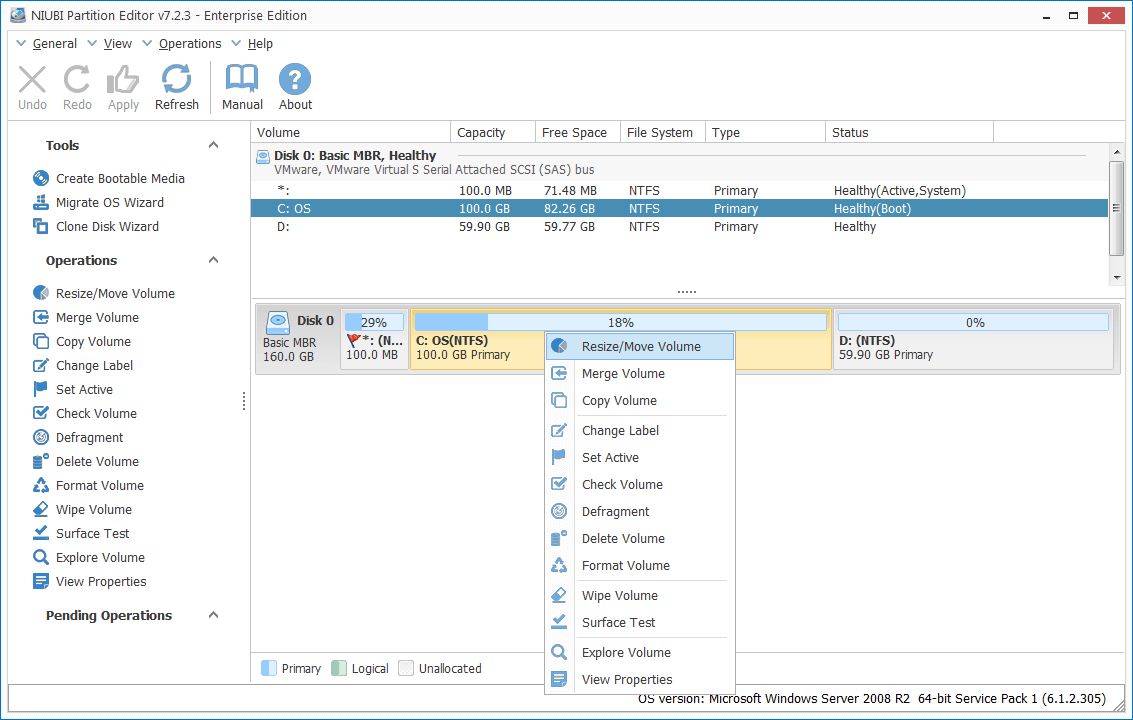1133x720 pixels.
Task: Select the 100.0 MB system partition block
Action: [x=374, y=340]
